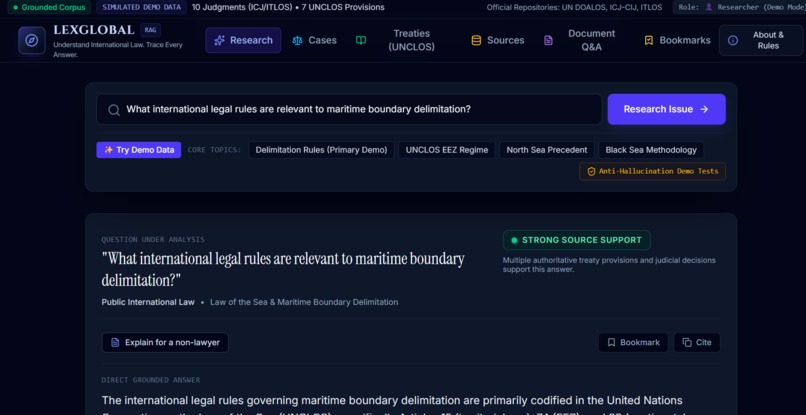Click the document icon in Explain button
Viewport: 806px width, 415px height.
115,342
